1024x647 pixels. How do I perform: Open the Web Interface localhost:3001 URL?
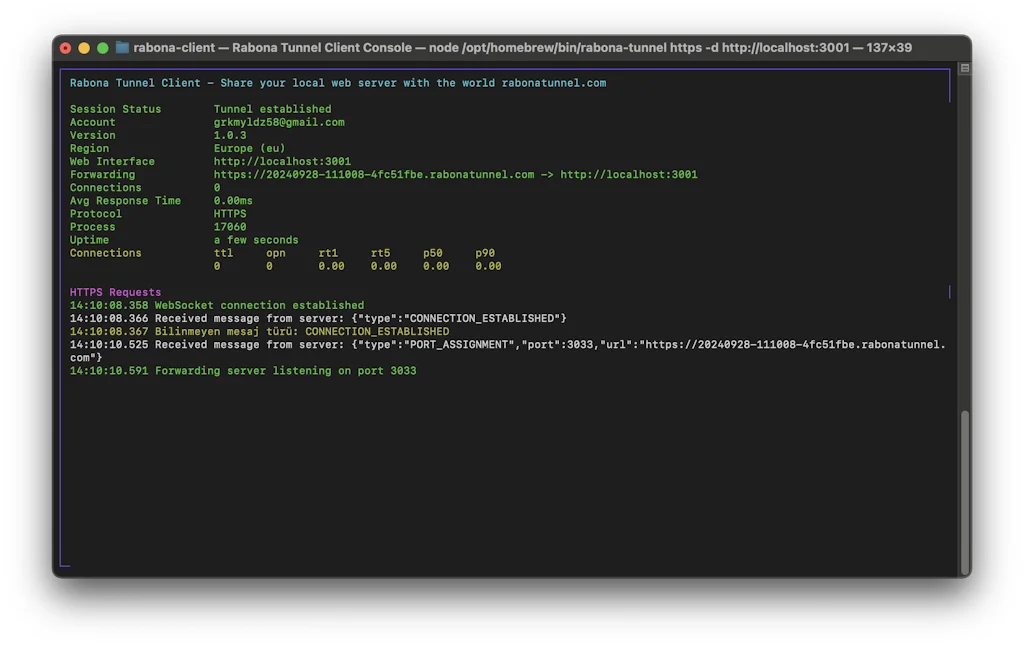[282, 161]
